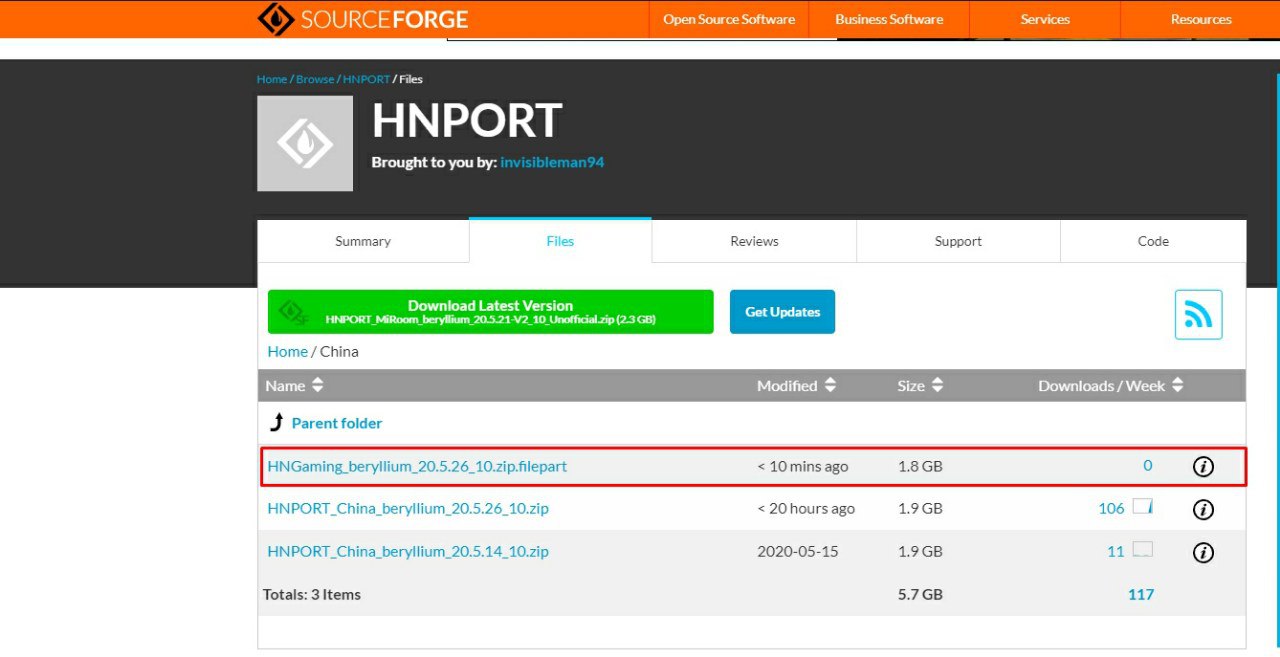Image resolution: width=1280 pixels, height=657 pixels.
Task: Open the Services menu
Action: [1045, 19]
